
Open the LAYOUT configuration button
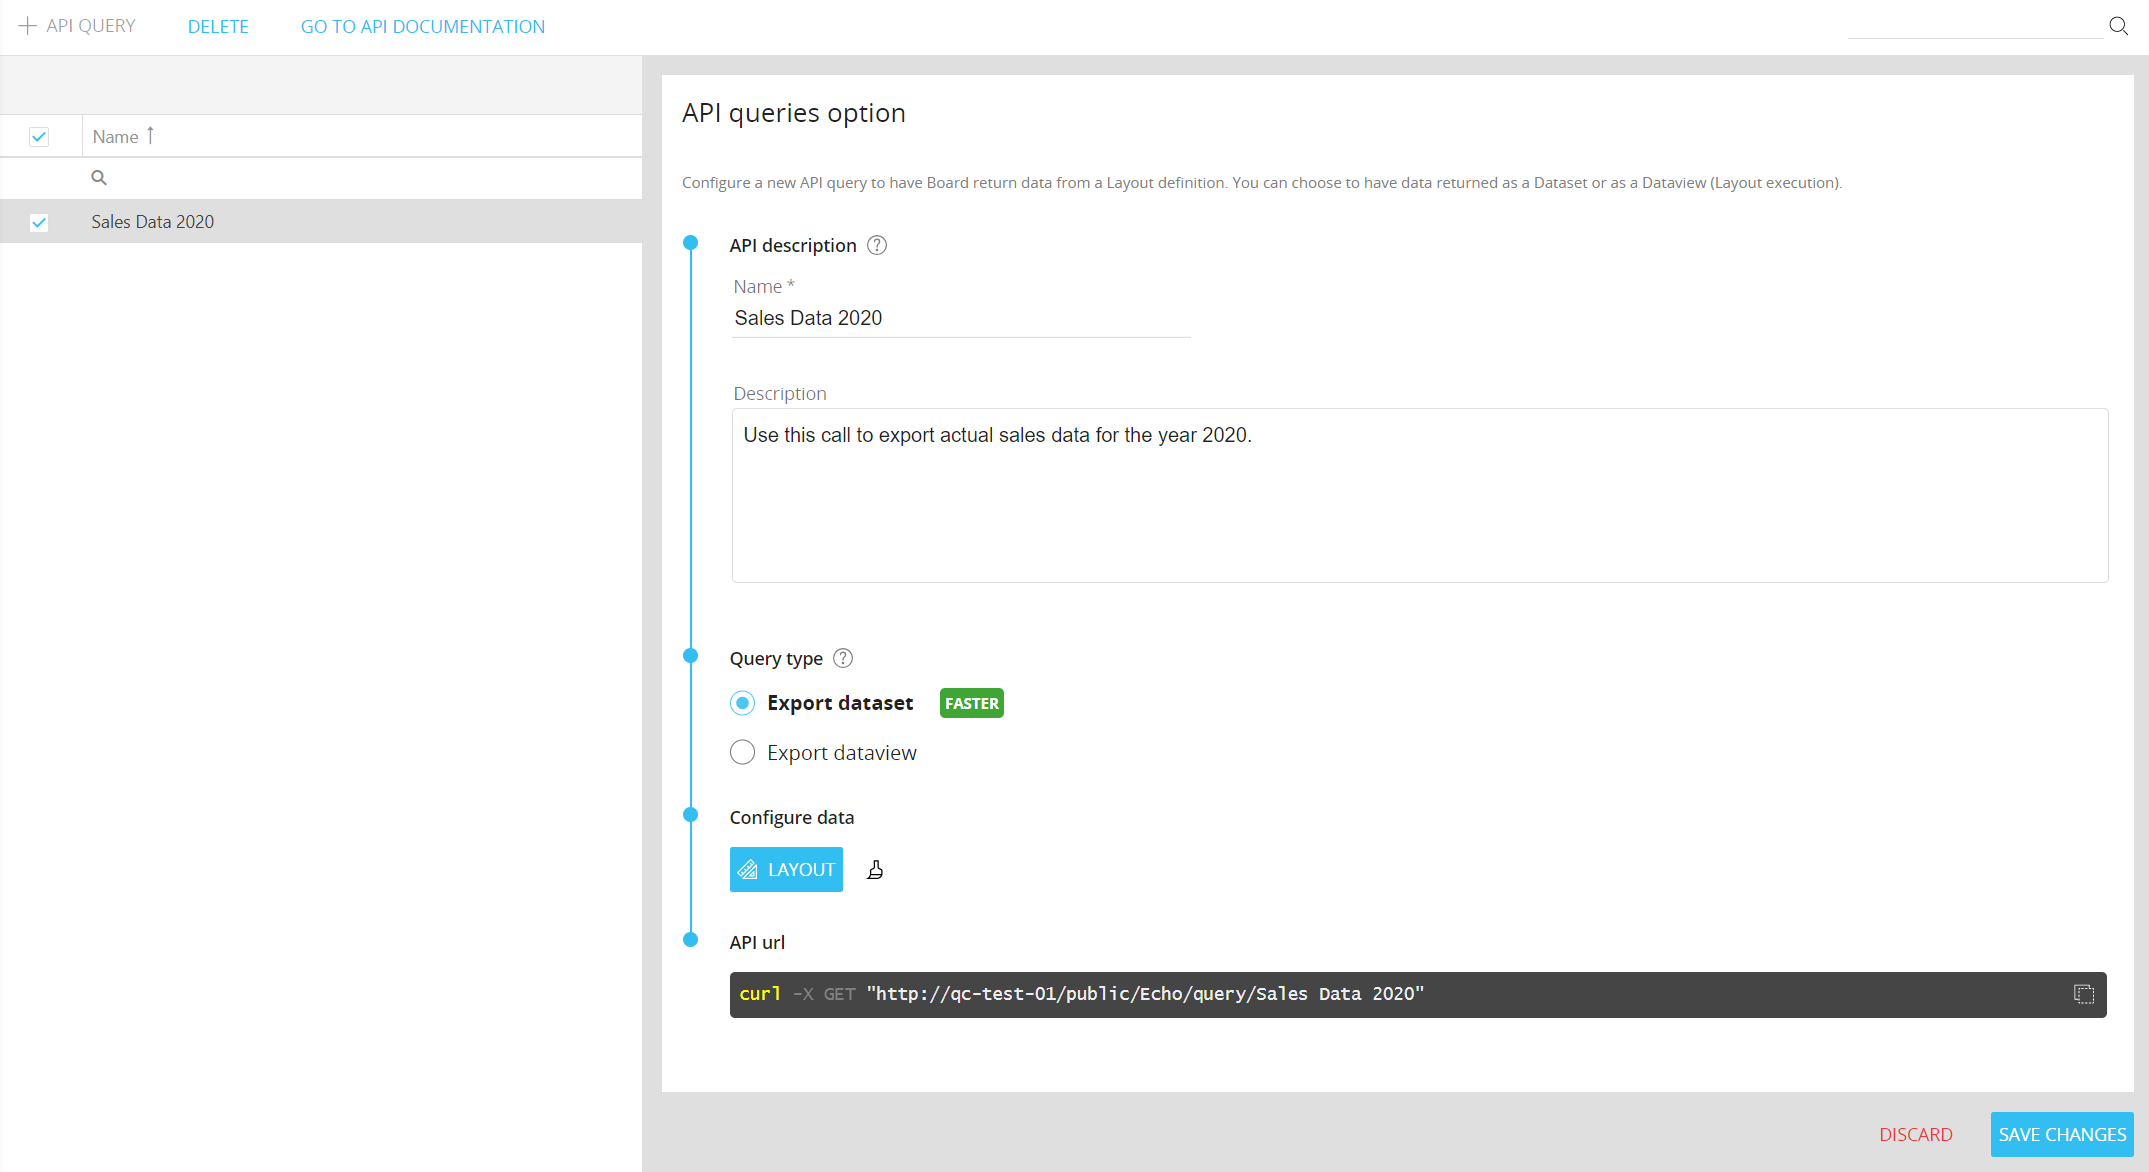[786, 870]
